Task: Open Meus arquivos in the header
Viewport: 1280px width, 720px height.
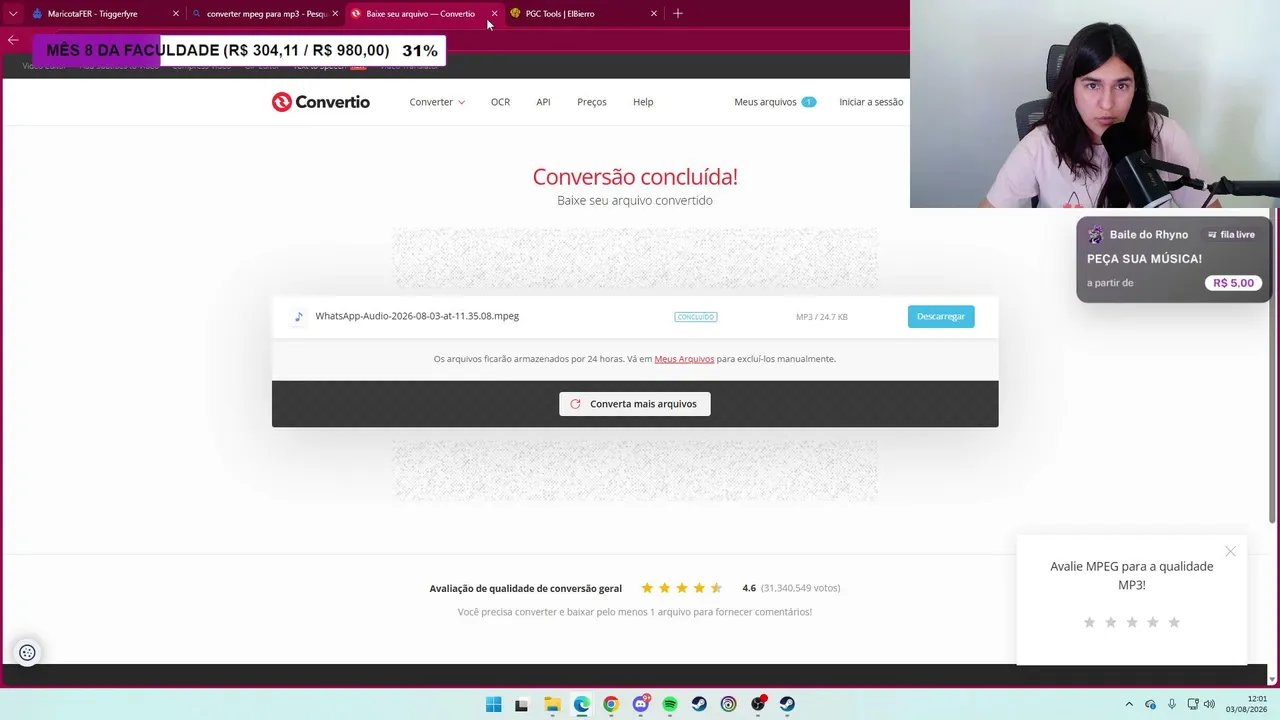Action: 775,102
